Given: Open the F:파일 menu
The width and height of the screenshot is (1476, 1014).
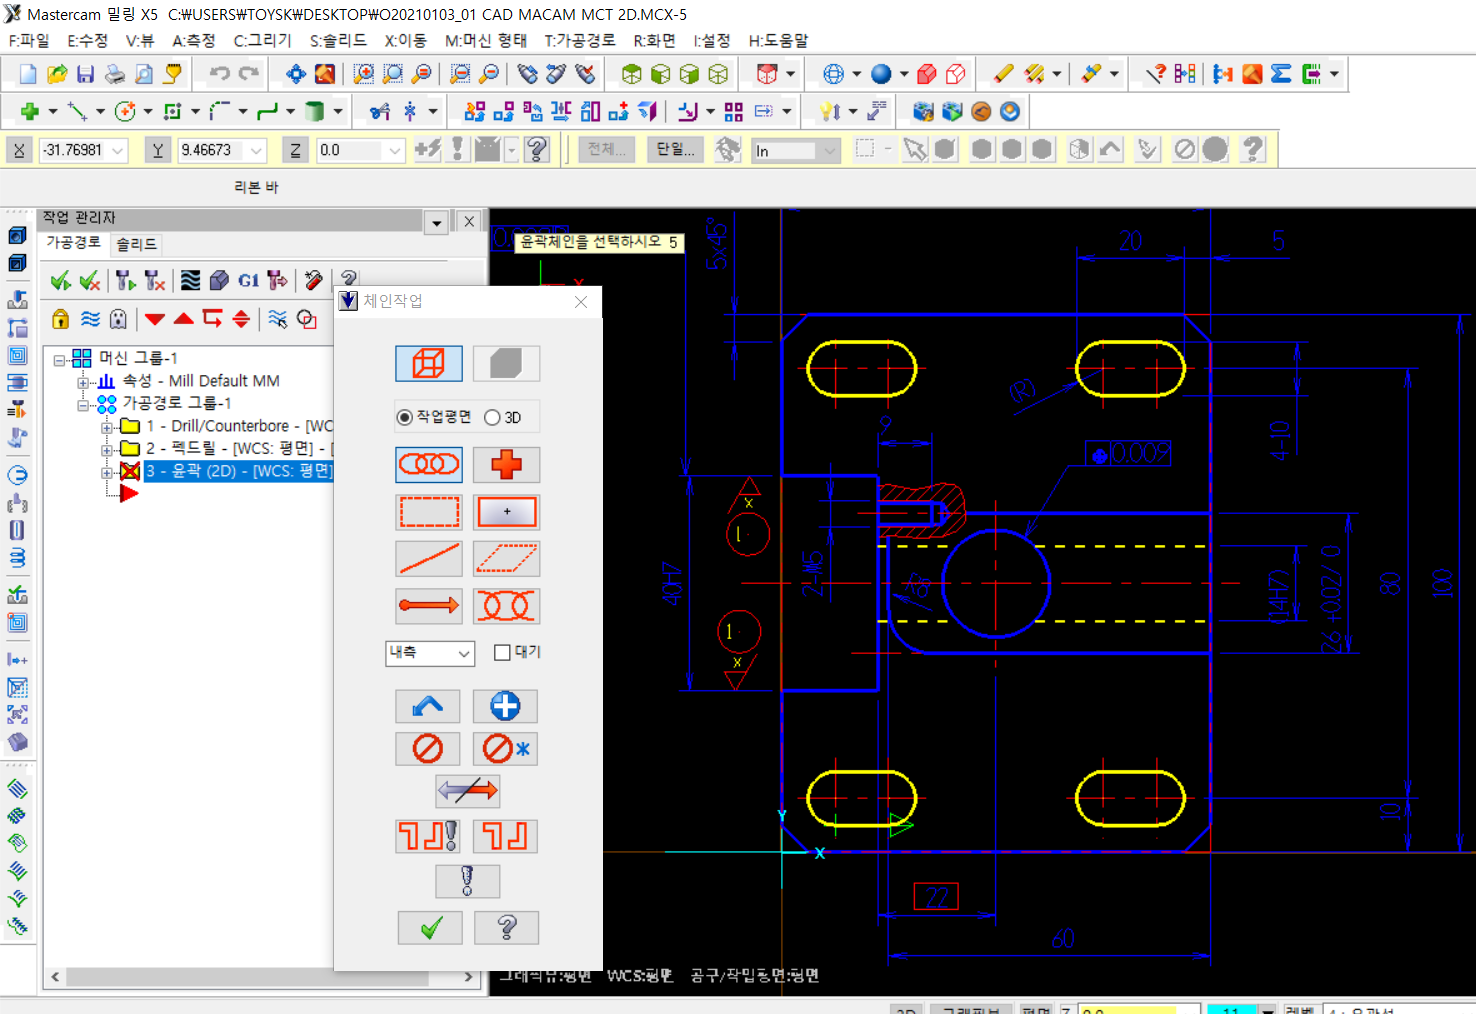Looking at the screenshot, I should click(29, 40).
